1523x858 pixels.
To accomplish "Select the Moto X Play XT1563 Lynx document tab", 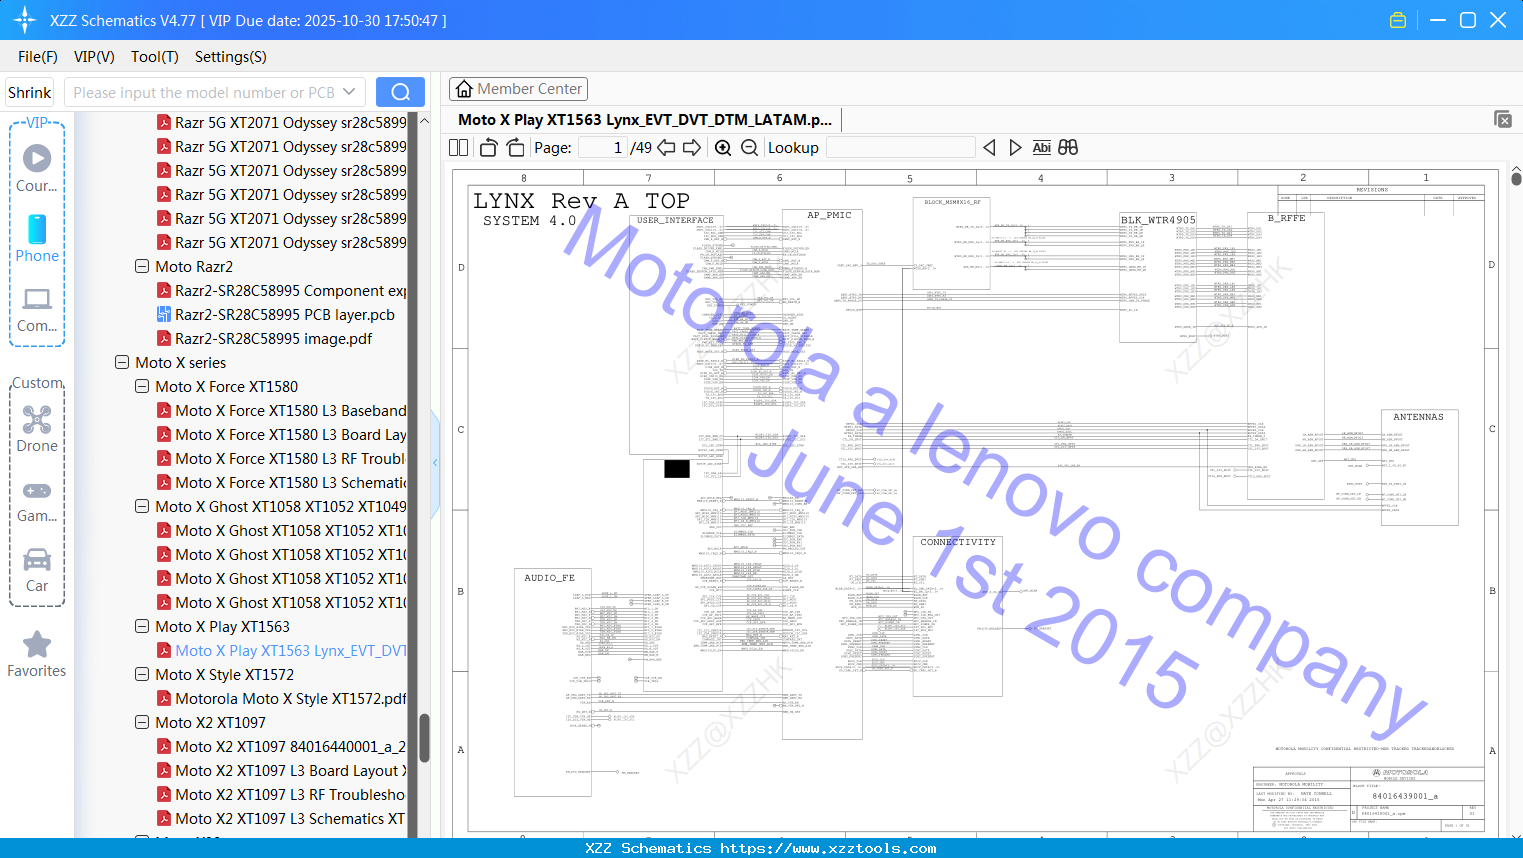I will coord(645,119).
